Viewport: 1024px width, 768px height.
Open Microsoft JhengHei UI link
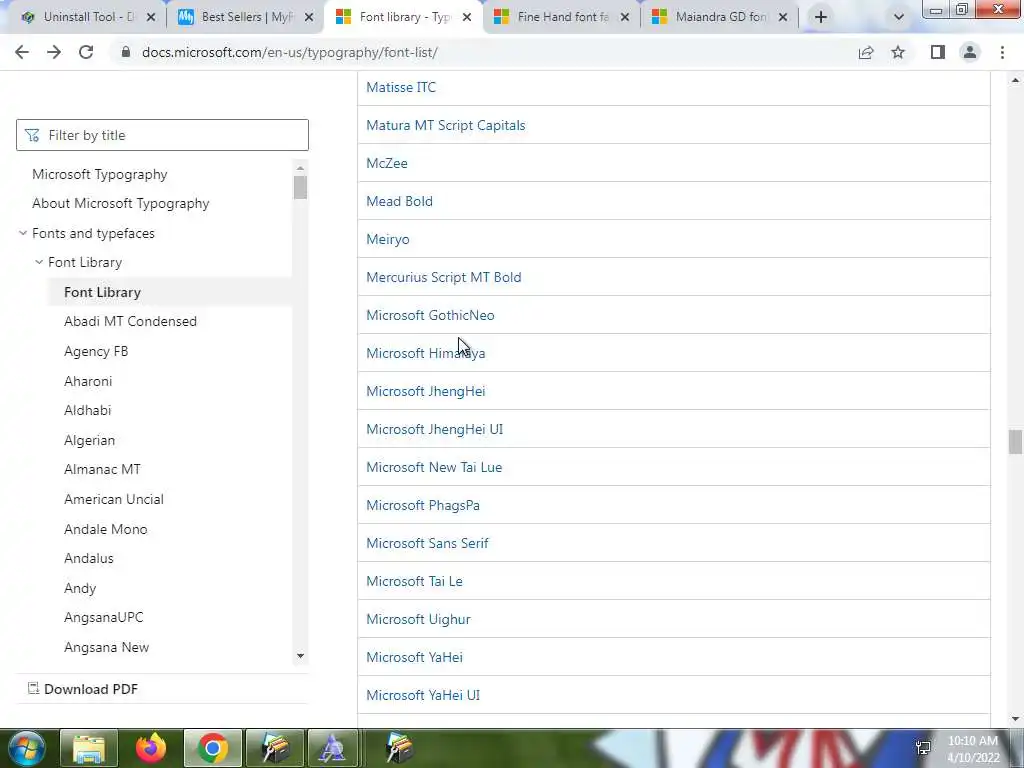434,429
